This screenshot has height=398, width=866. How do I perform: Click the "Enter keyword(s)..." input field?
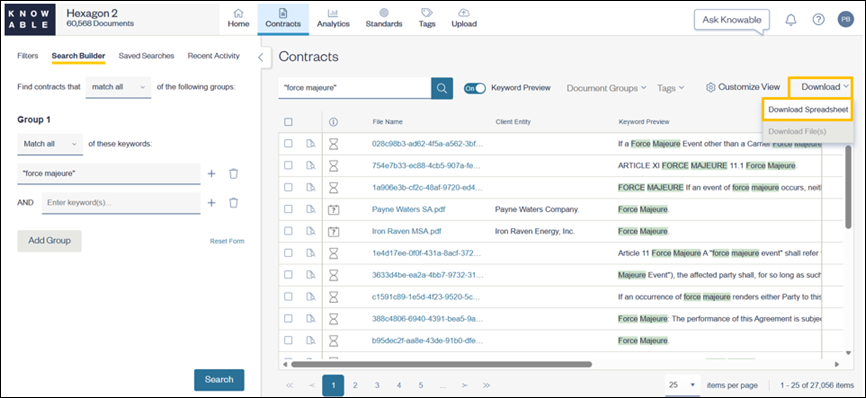tap(121, 203)
